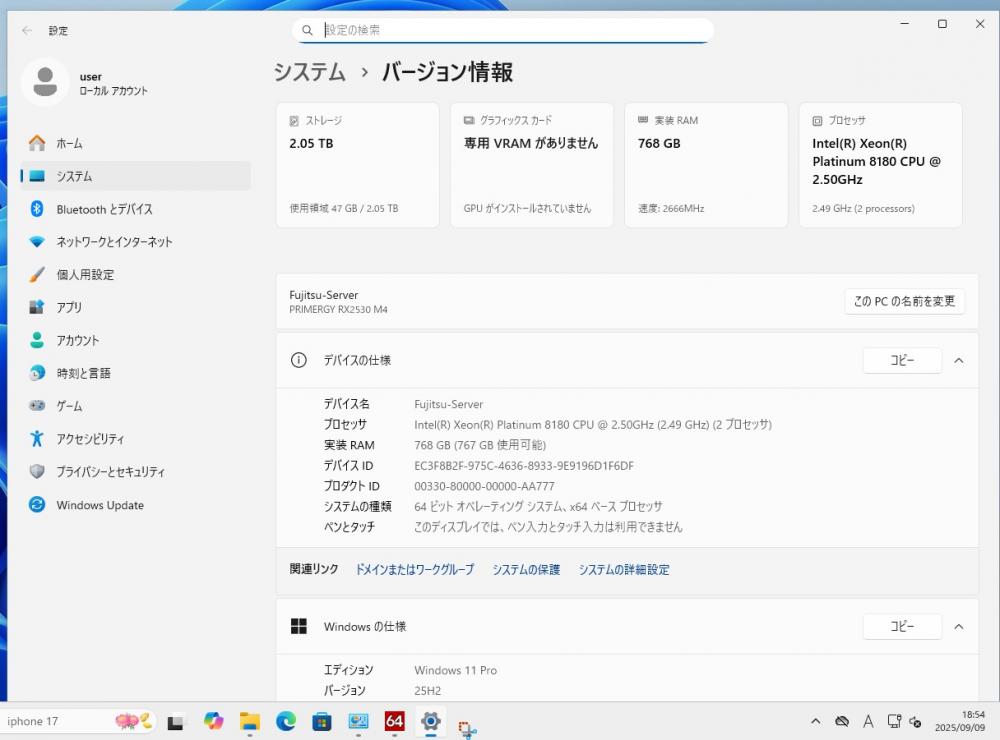Open the プロセッサ Xeon Platinum card
The width and height of the screenshot is (1000, 740).
881,165
